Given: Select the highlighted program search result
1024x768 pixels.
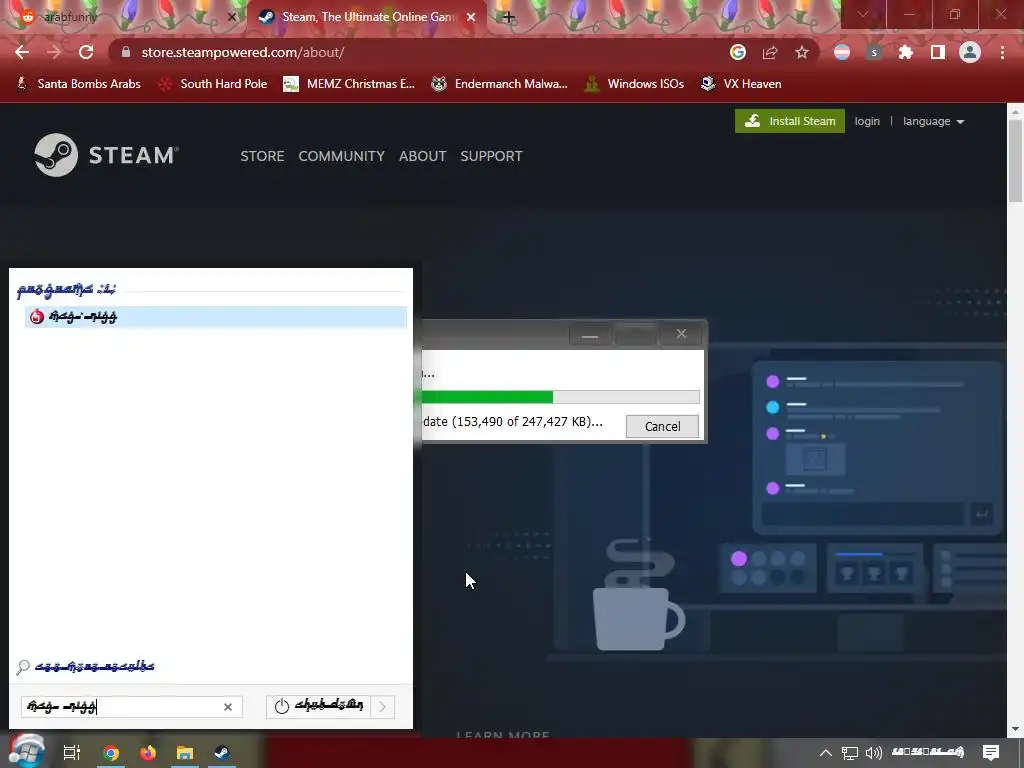Looking at the screenshot, I should tap(216, 317).
